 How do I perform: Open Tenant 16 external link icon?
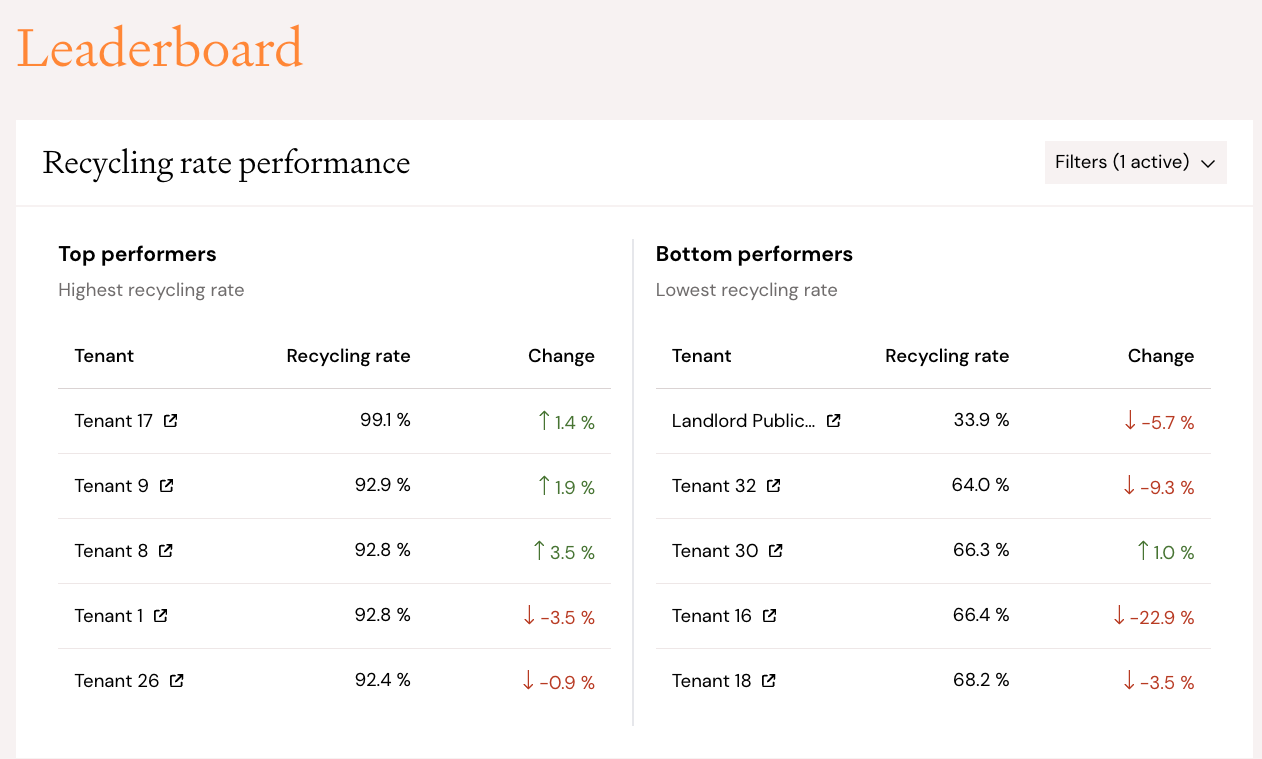770,616
